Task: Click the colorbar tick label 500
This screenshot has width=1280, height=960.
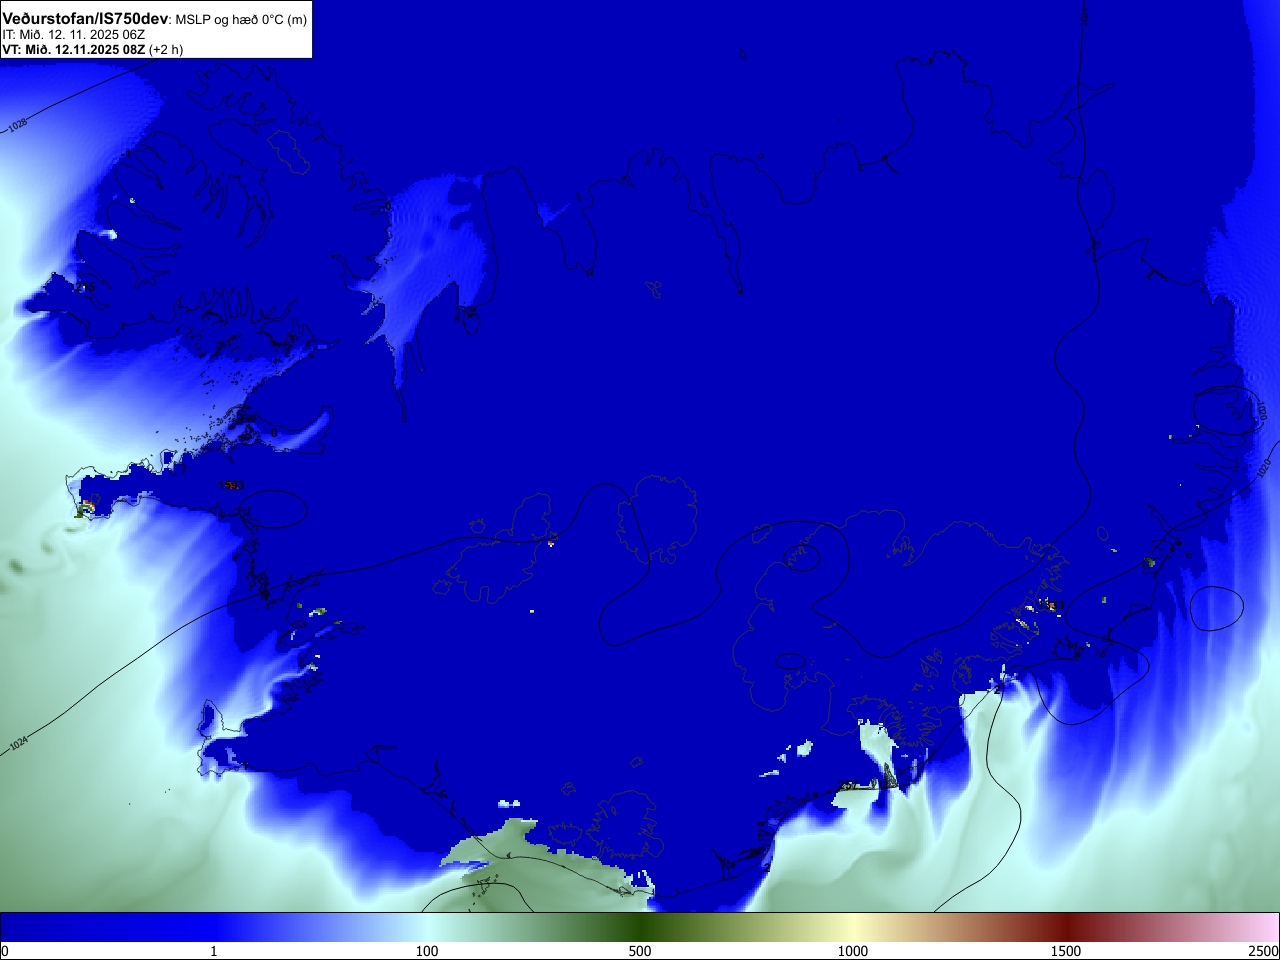Action: (x=640, y=951)
